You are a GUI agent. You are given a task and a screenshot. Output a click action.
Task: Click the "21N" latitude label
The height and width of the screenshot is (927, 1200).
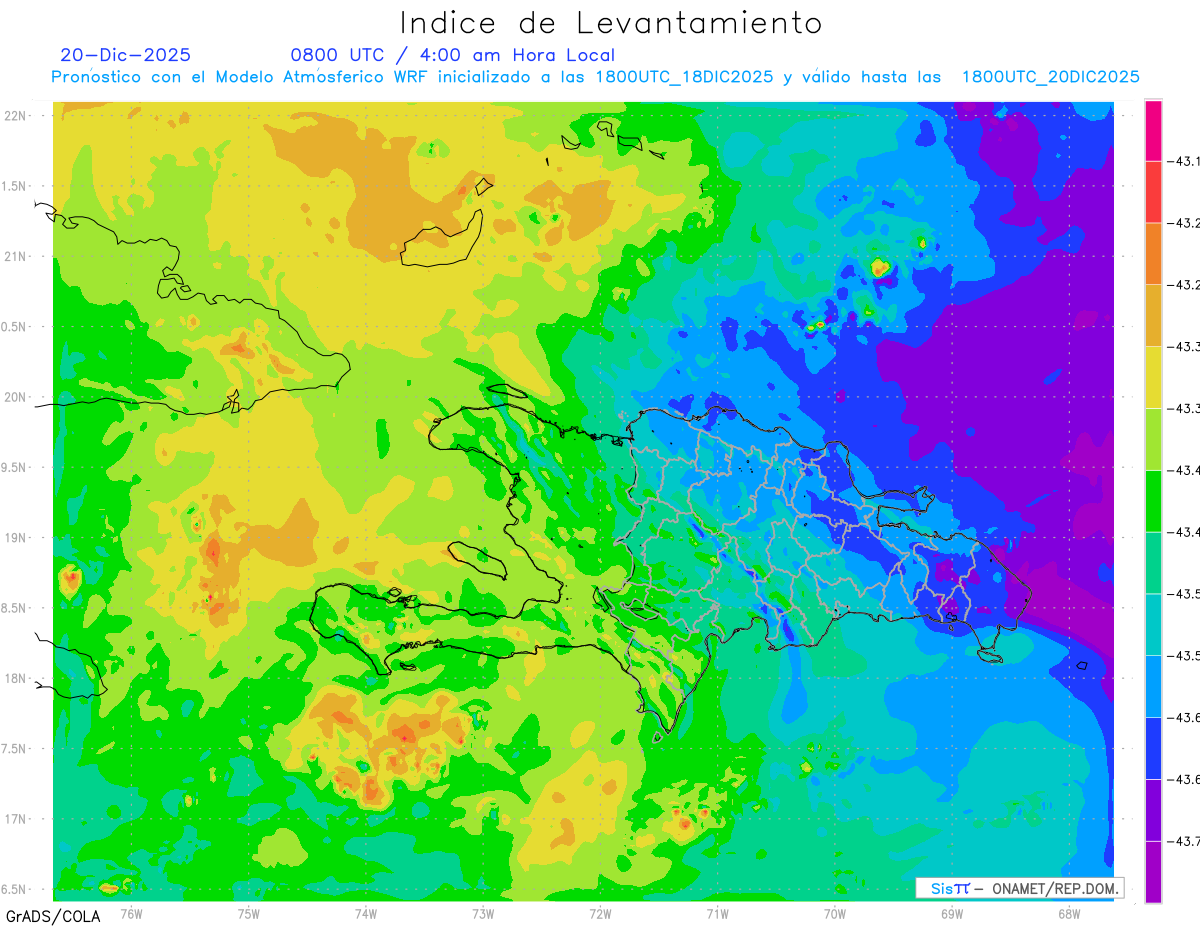16,256
